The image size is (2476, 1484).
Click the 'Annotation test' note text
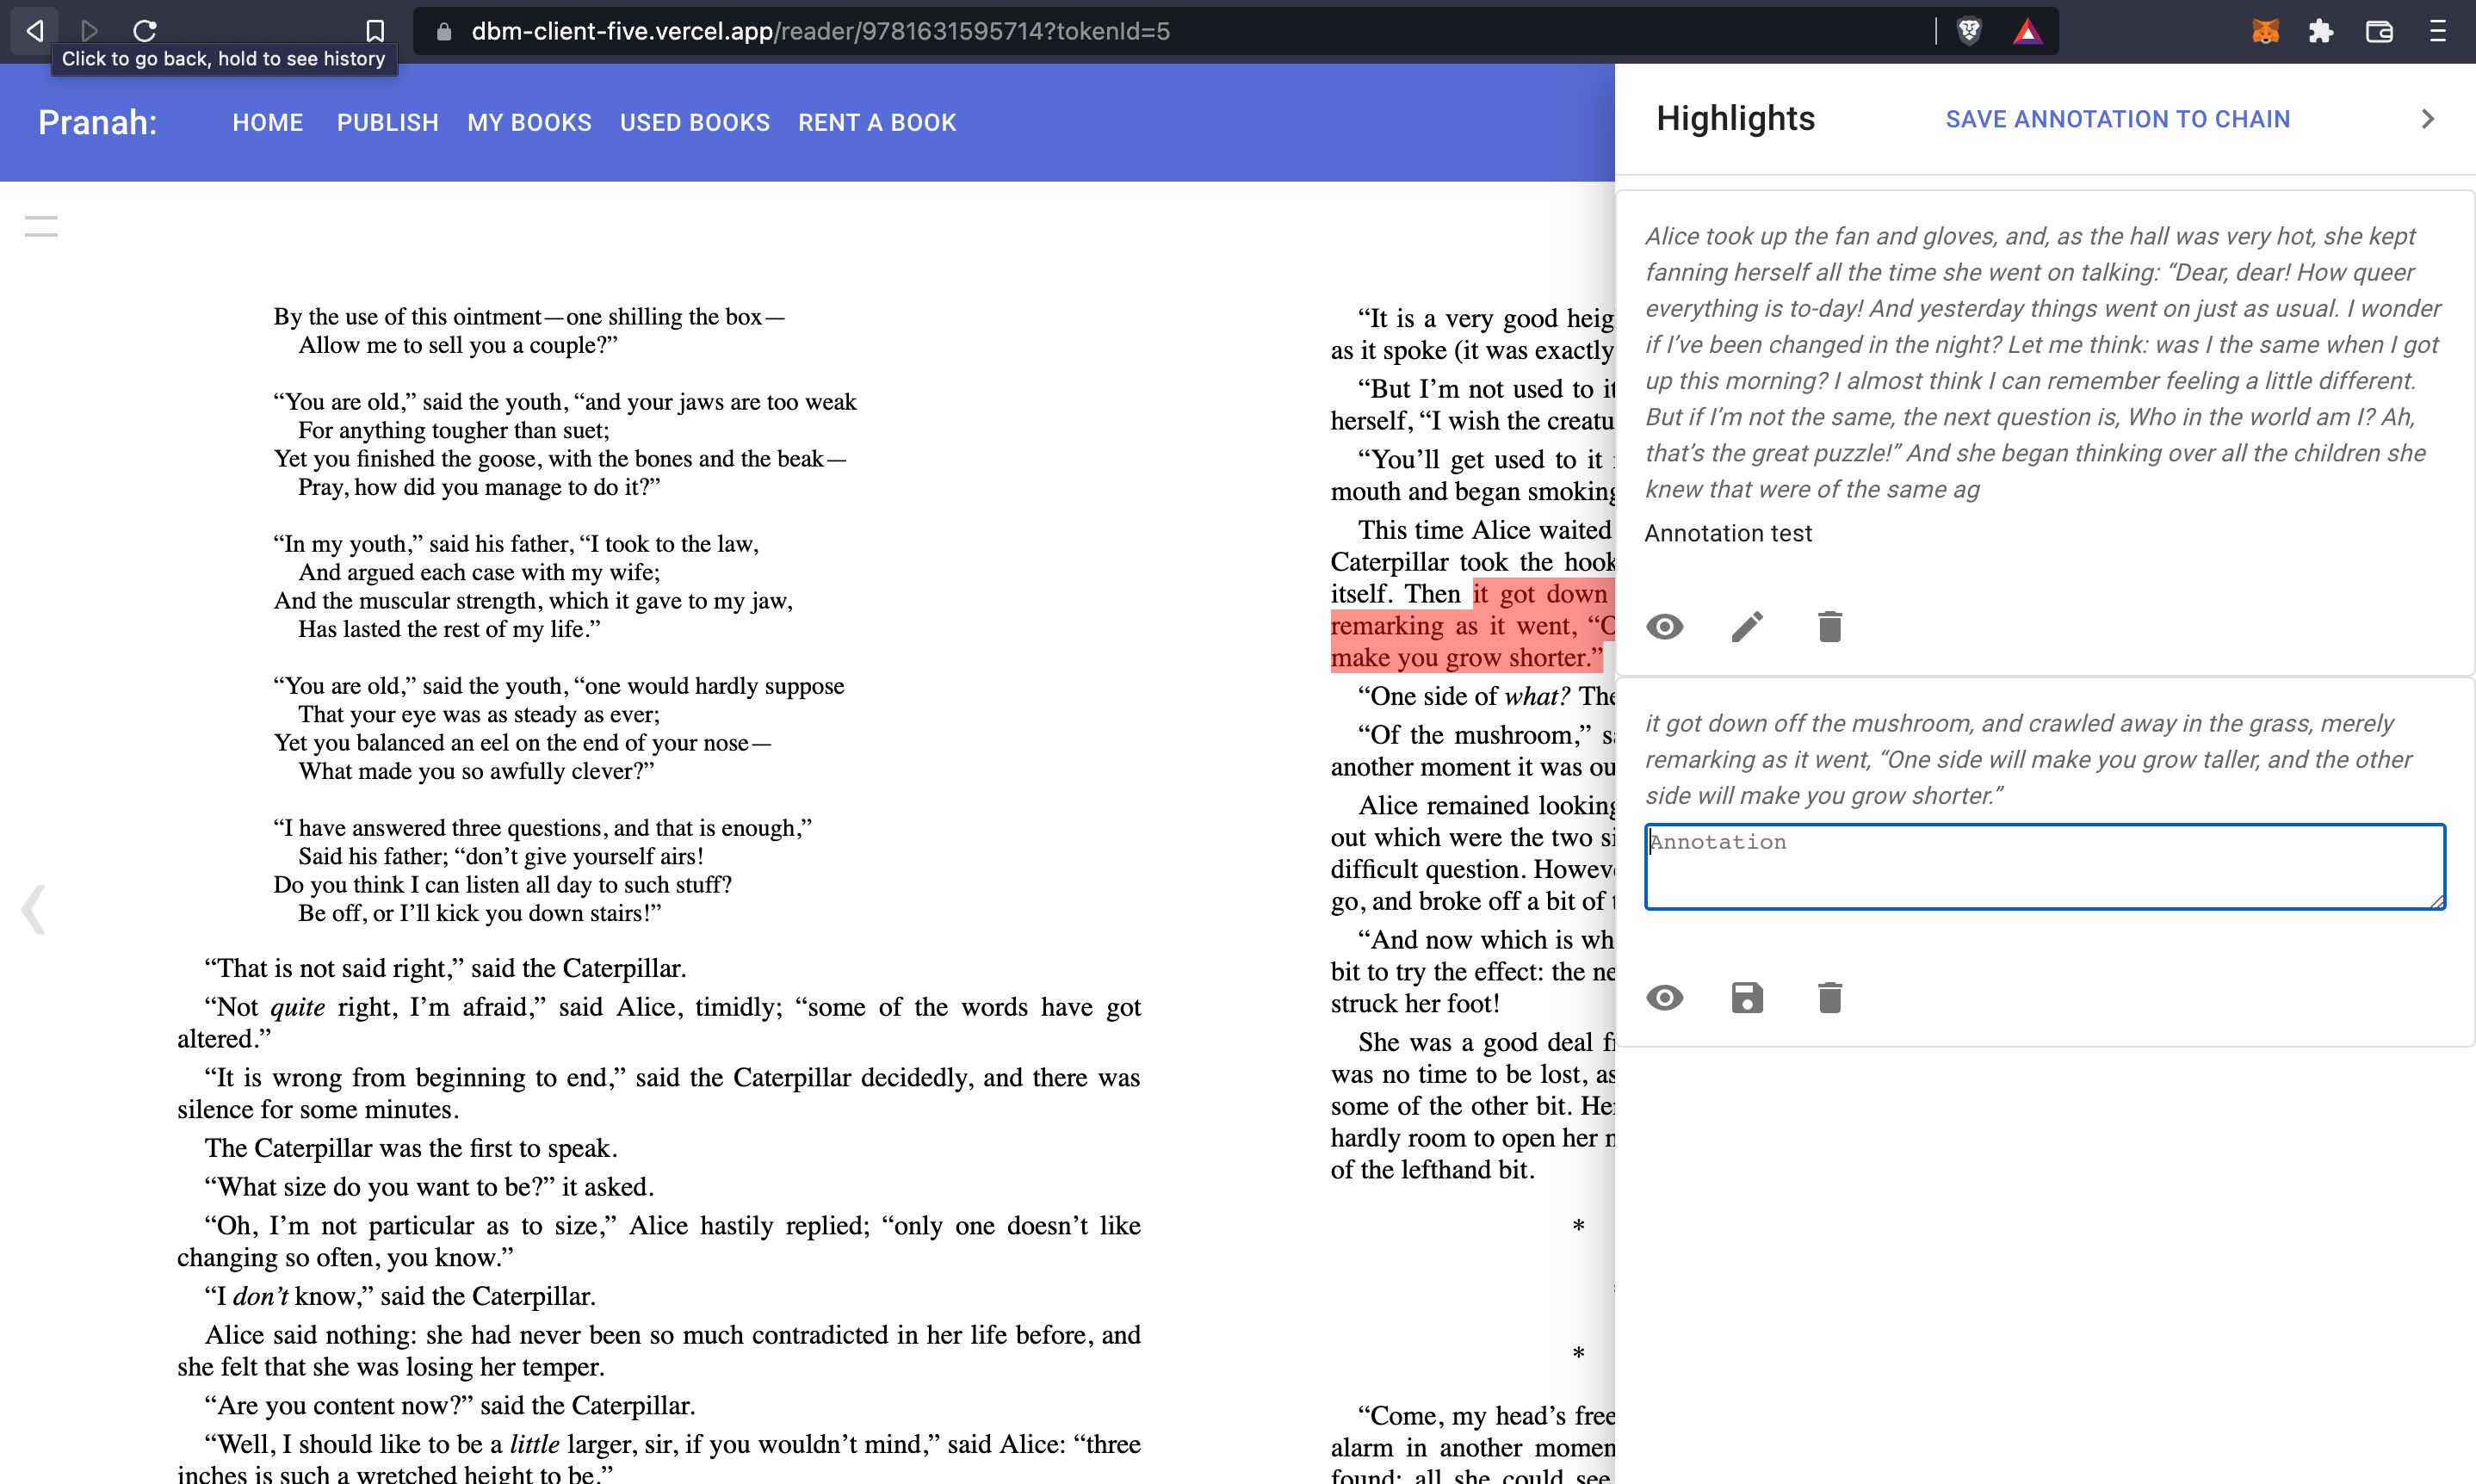pyautogui.click(x=1728, y=533)
